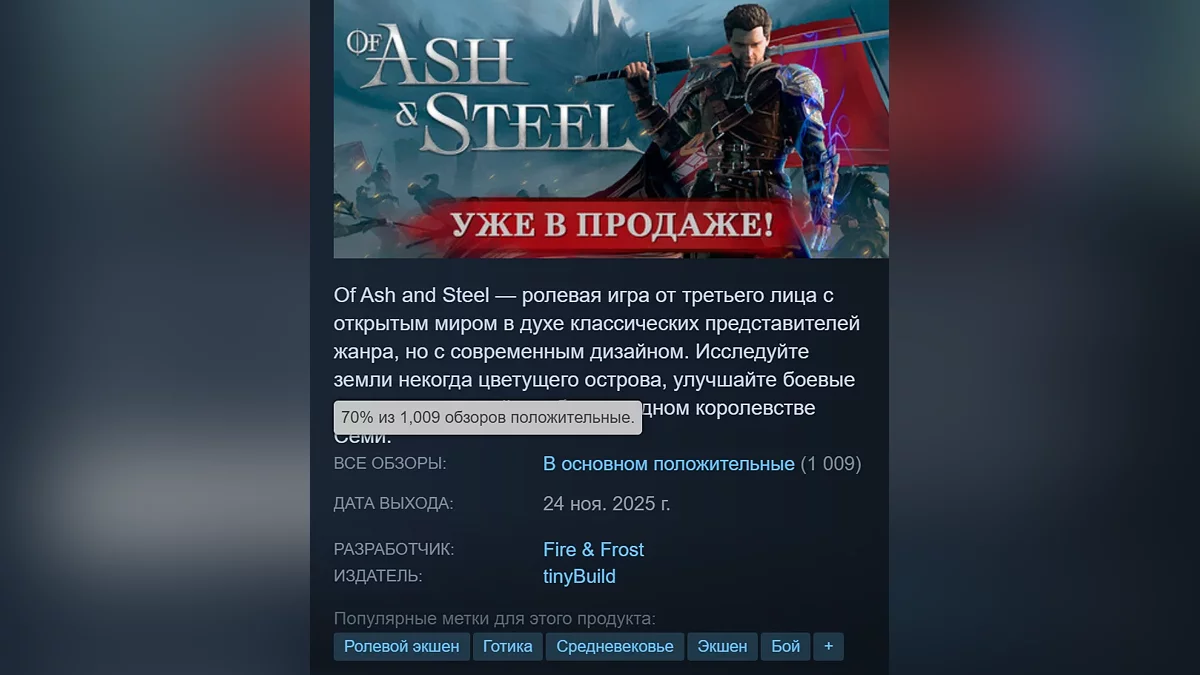This screenshot has width=1200, height=675.
Task: Click the game description paragraph
Action: (x=598, y=366)
